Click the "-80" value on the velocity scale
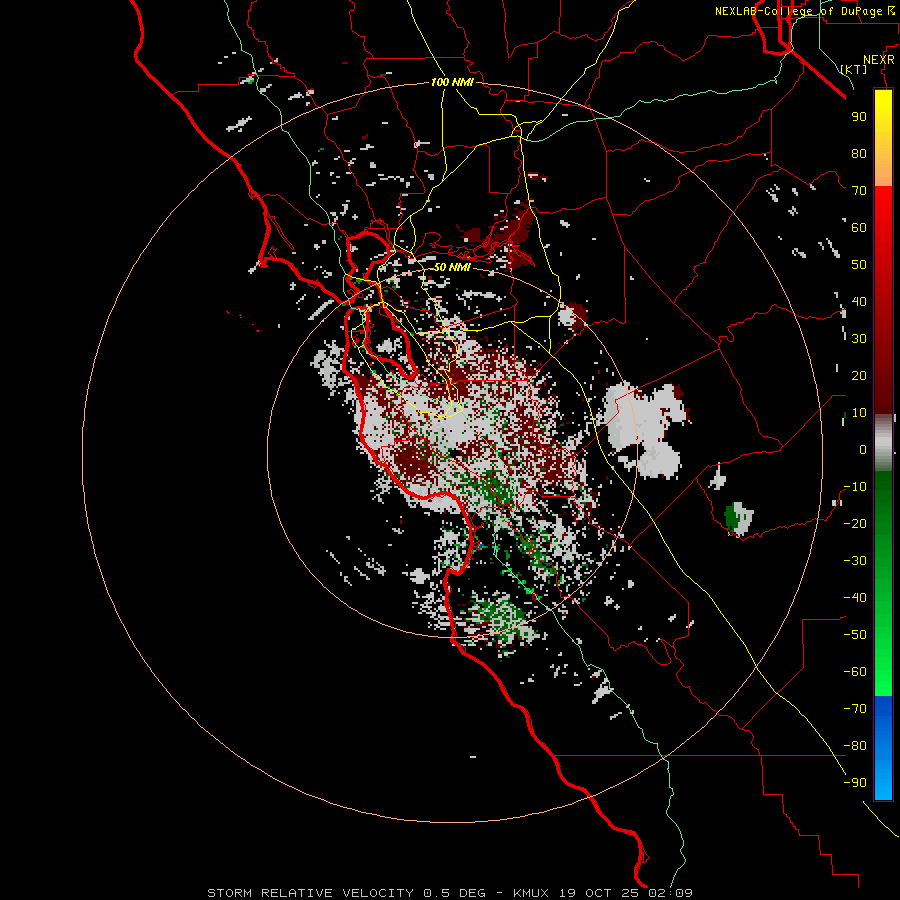 (x=855, y=746)
